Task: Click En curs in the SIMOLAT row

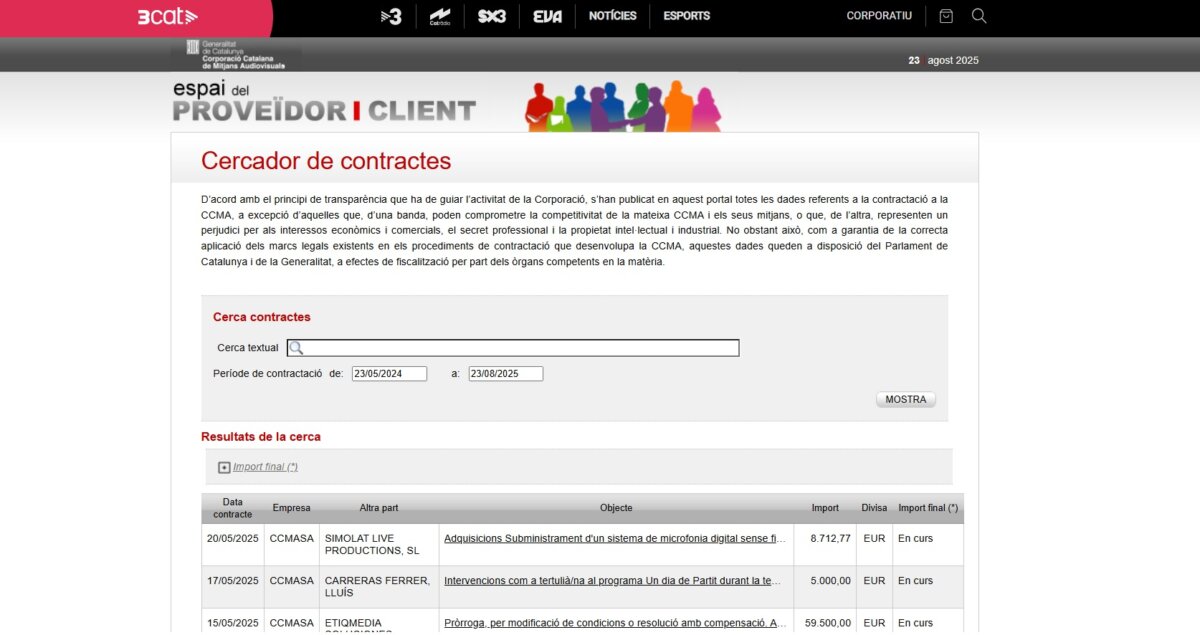Action: 915,539
